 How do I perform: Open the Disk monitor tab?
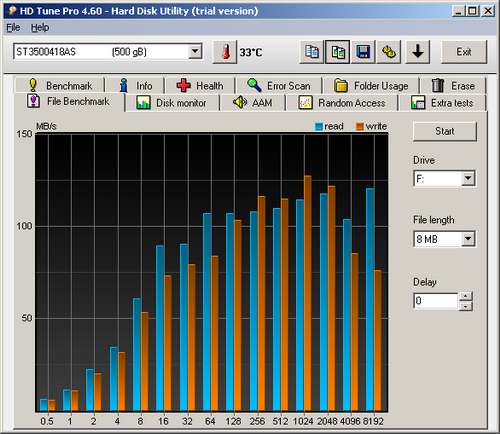[x=172, y=103]
